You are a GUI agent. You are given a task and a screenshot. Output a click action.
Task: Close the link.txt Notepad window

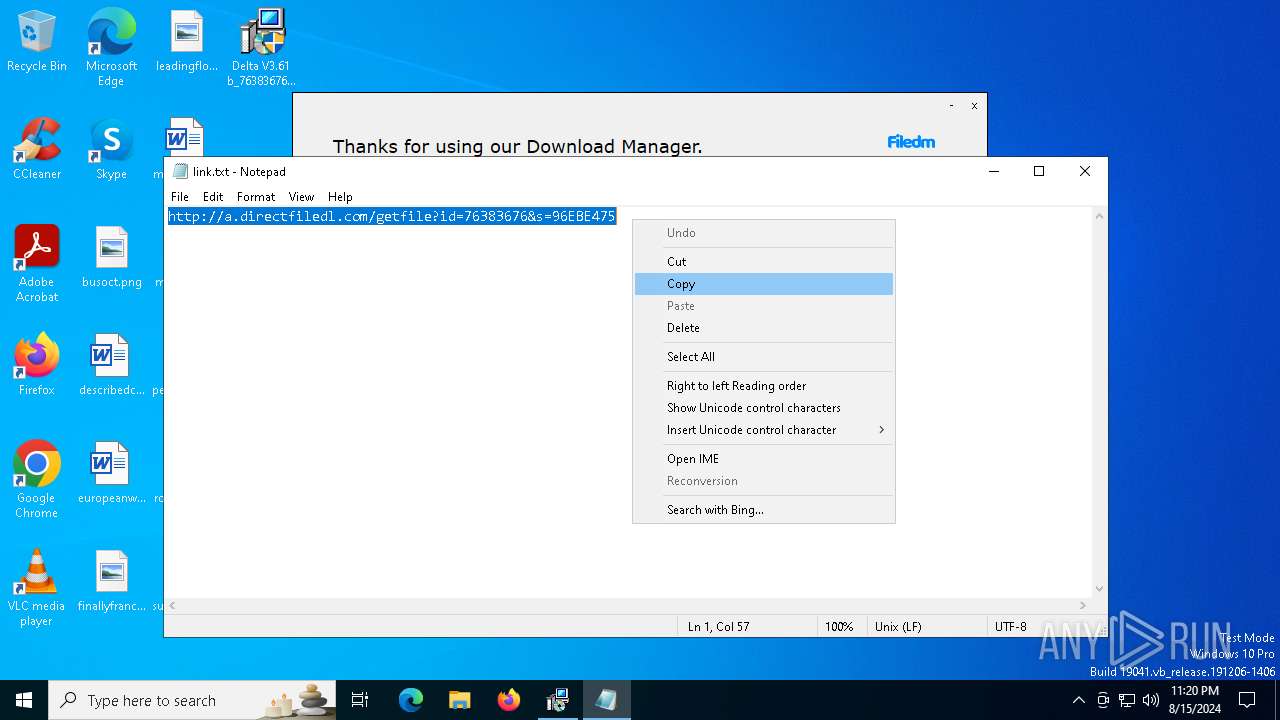pyautogui.click(x=1085, y=171)
